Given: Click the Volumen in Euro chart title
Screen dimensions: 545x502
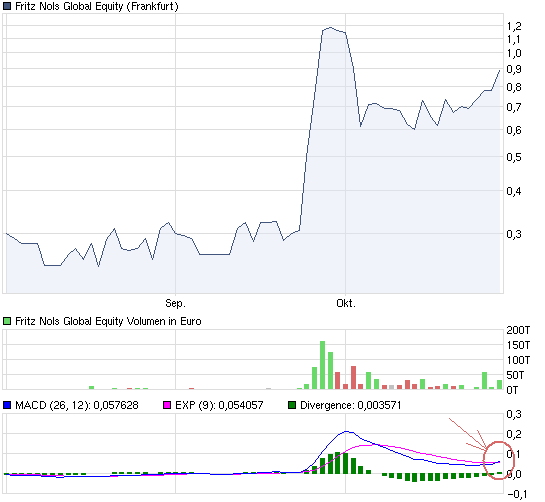Looking at the screenshot, I should point(108,321).
